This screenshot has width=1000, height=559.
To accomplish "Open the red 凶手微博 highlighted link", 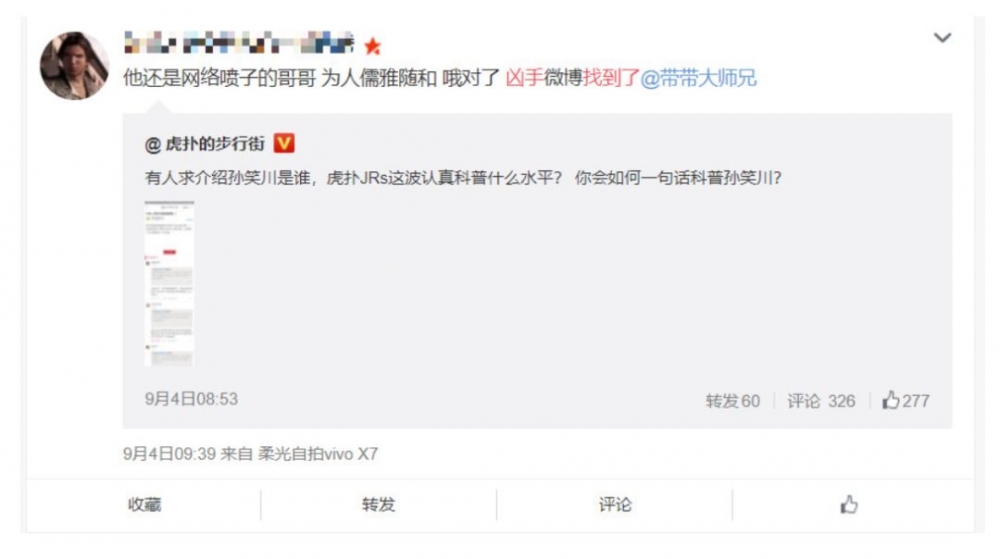I will point(543,78).
